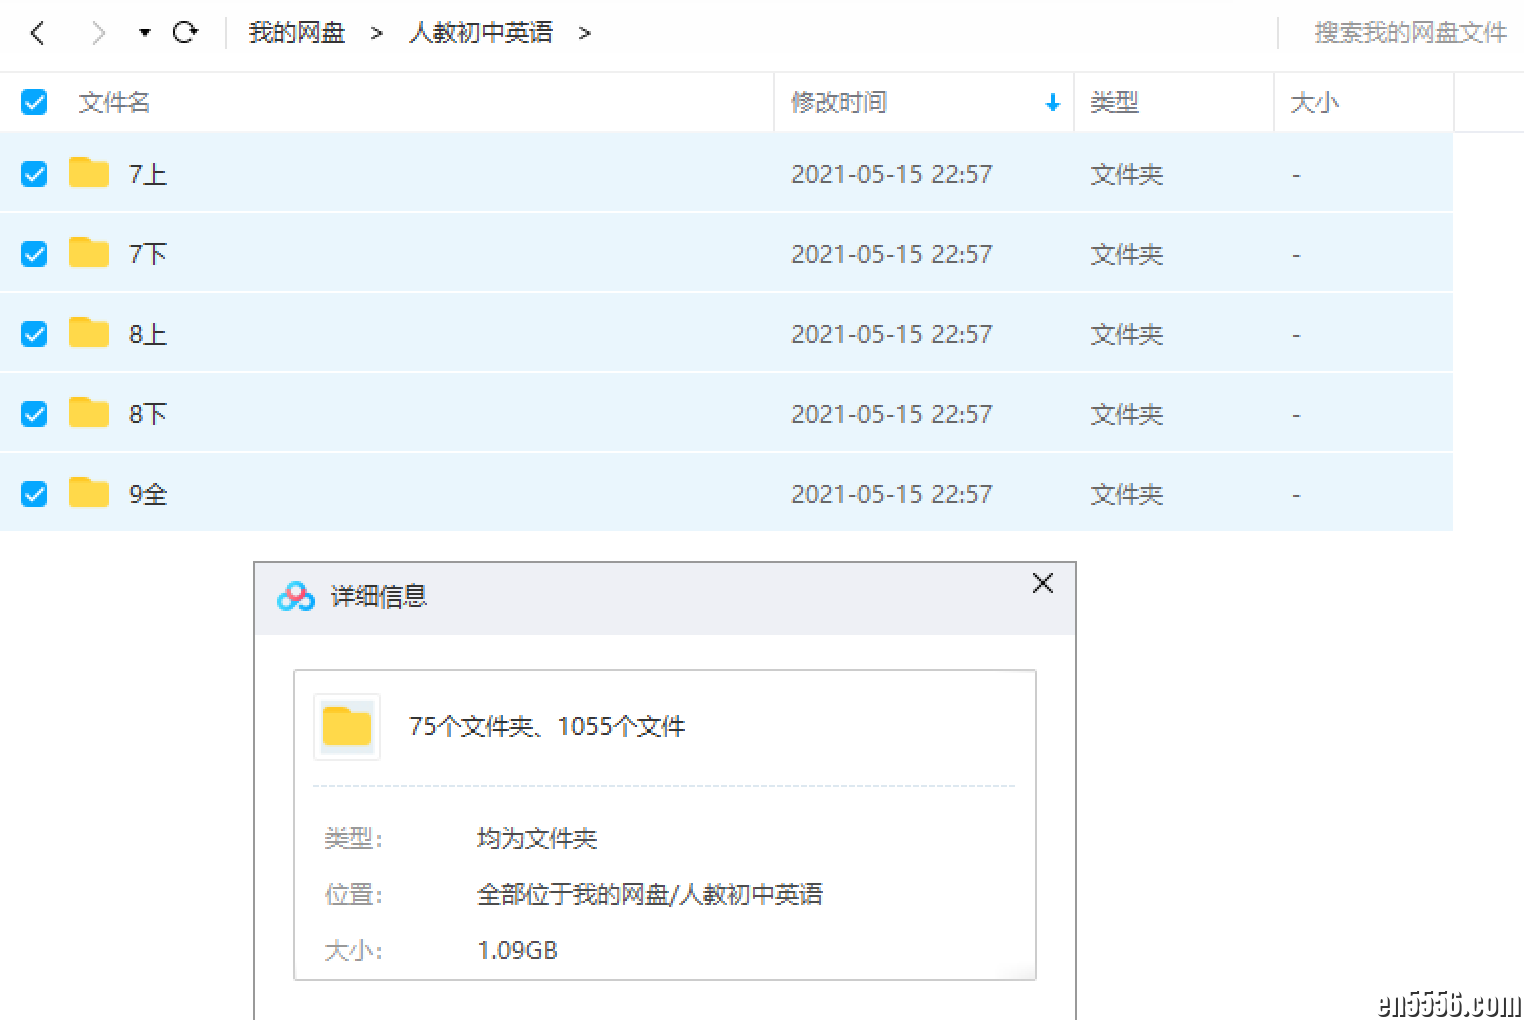
Task: Toggle the select-all checkbox beside 文件名
Action: [x=34, y=102]
